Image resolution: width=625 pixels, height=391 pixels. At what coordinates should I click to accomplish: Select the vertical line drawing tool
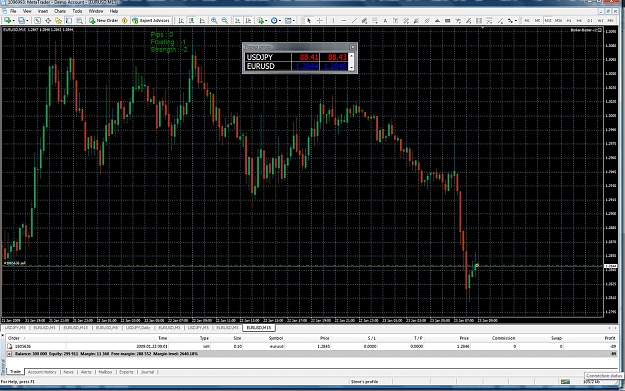(x=333, y=20)
